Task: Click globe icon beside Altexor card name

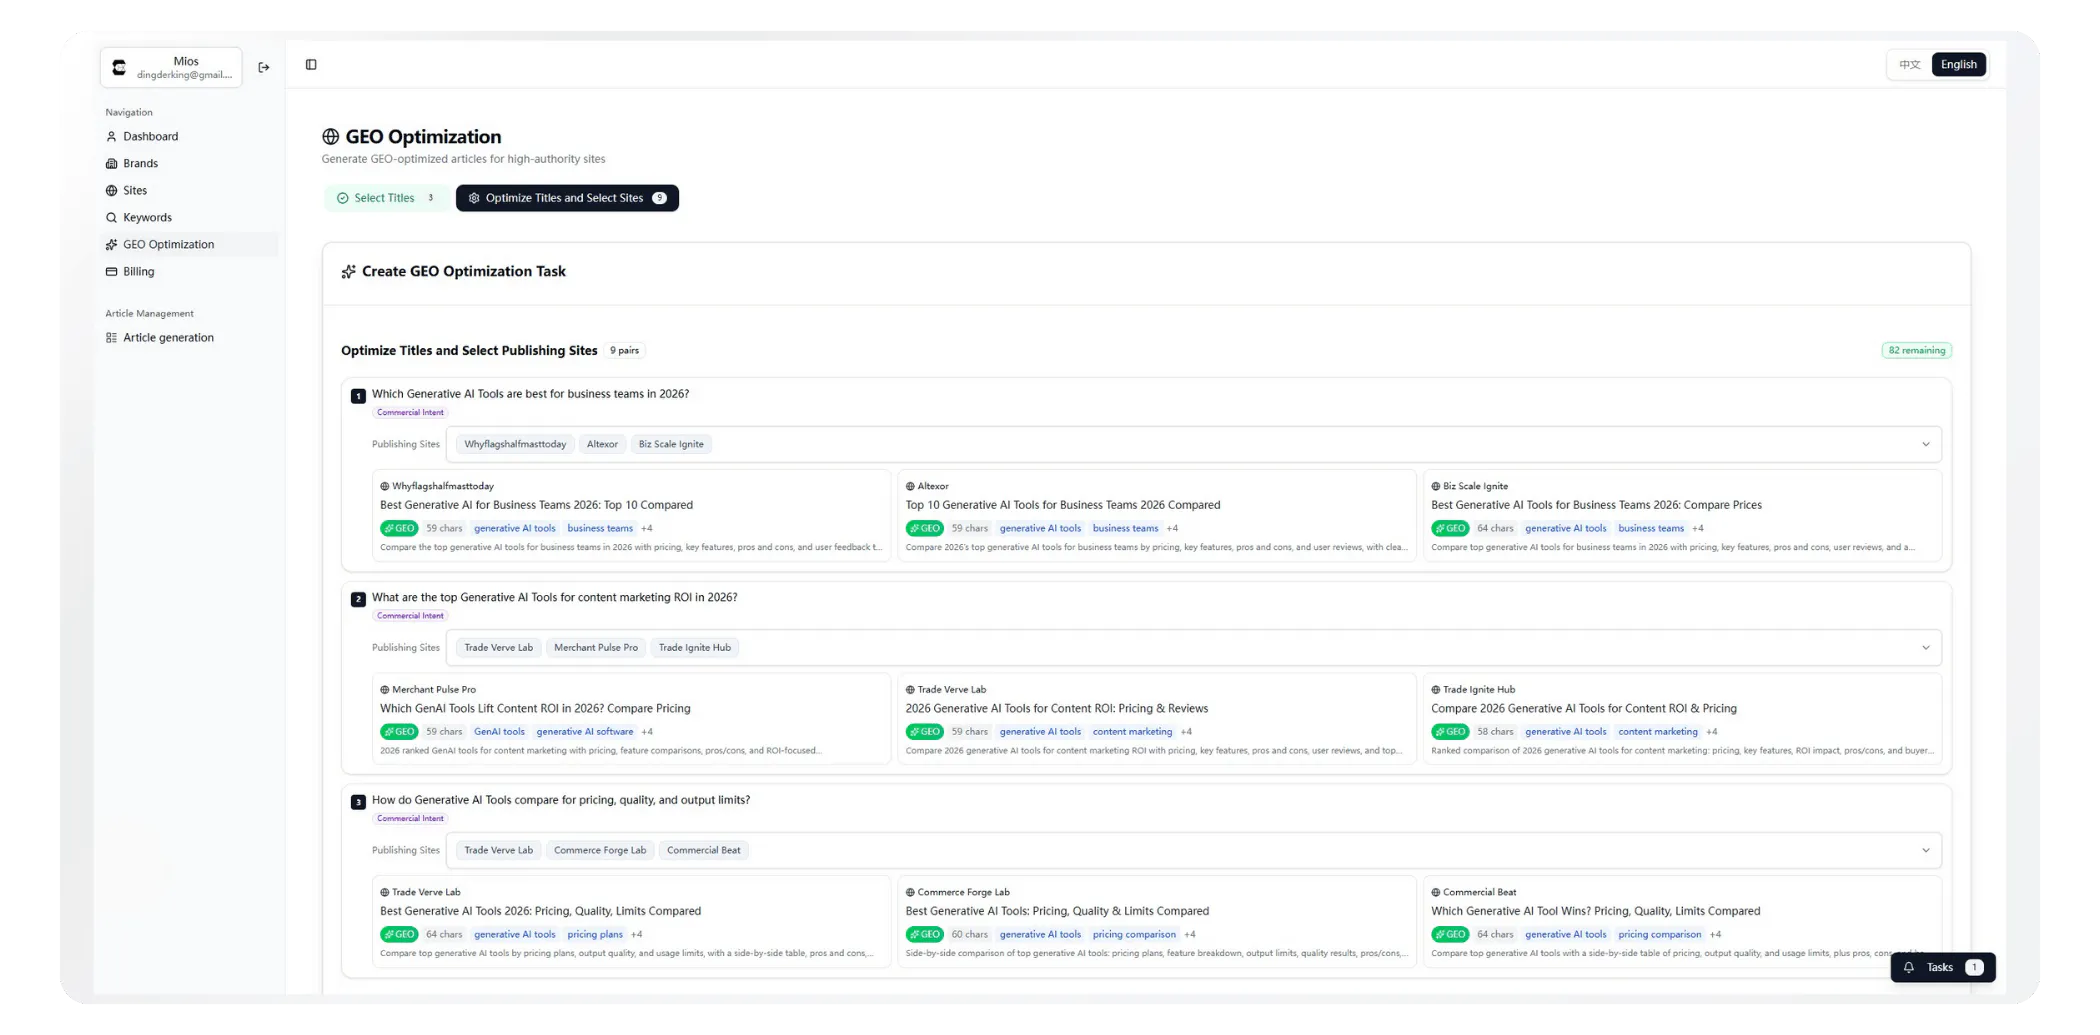Action: click(910, 487)
